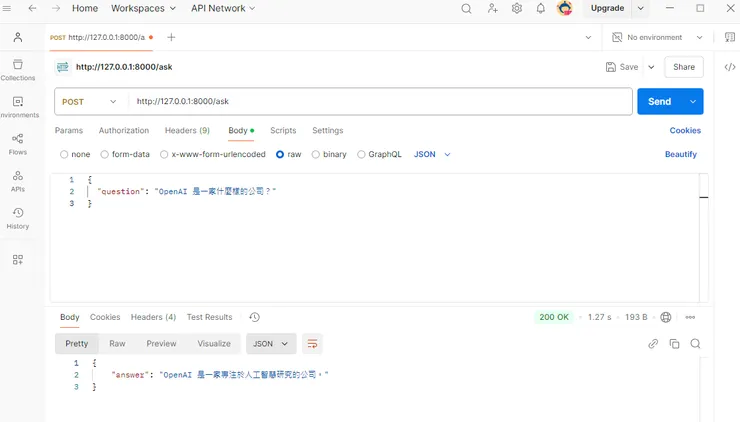Switch response view to Visualize

point(214,344)
